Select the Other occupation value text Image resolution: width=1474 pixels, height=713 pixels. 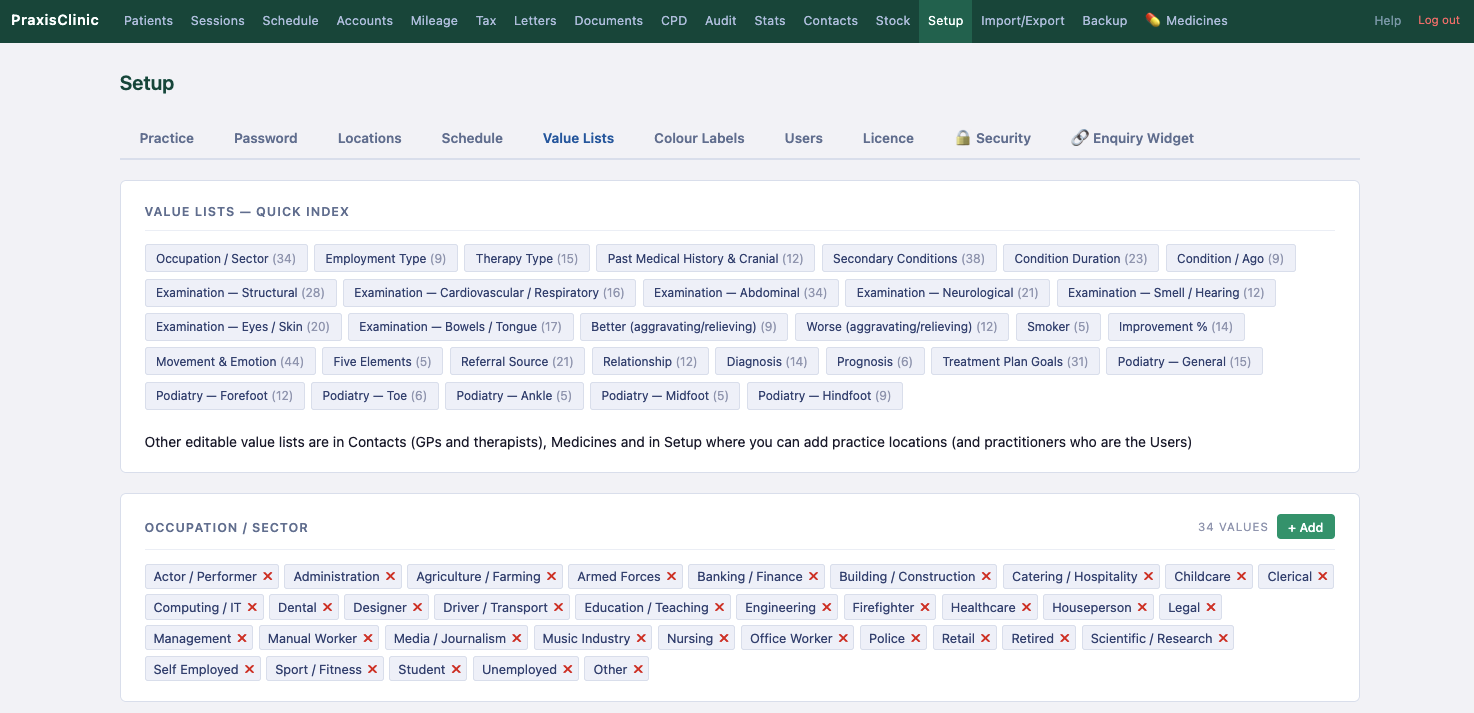(x=610, y=670)
